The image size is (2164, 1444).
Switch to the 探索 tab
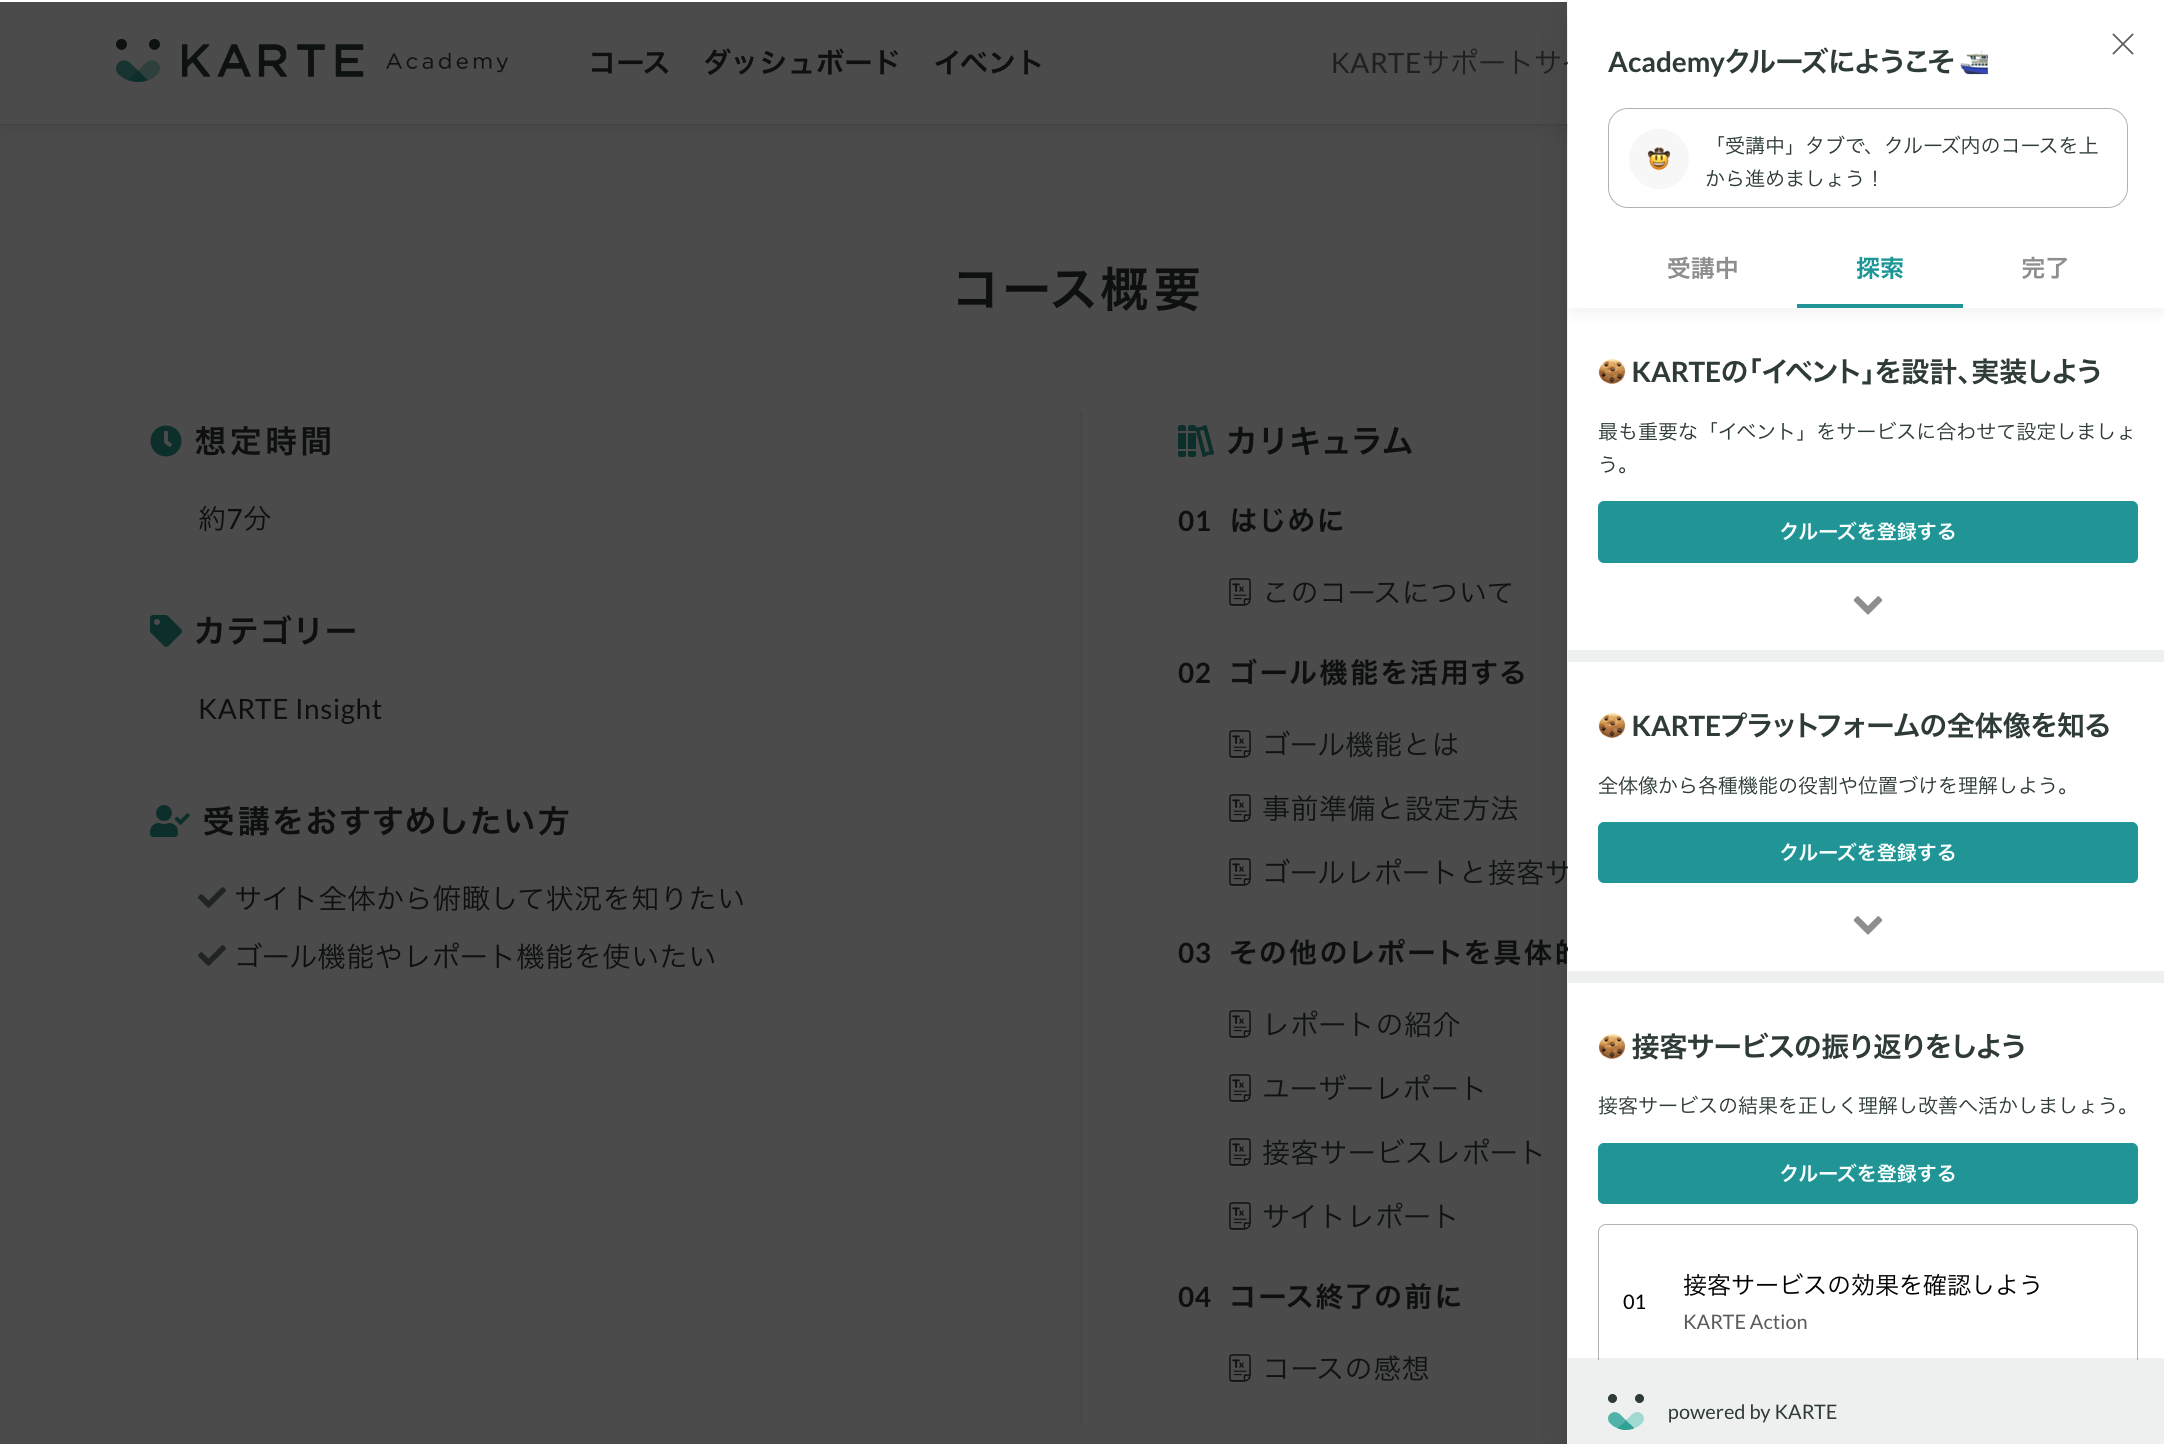coord(1879,268)
